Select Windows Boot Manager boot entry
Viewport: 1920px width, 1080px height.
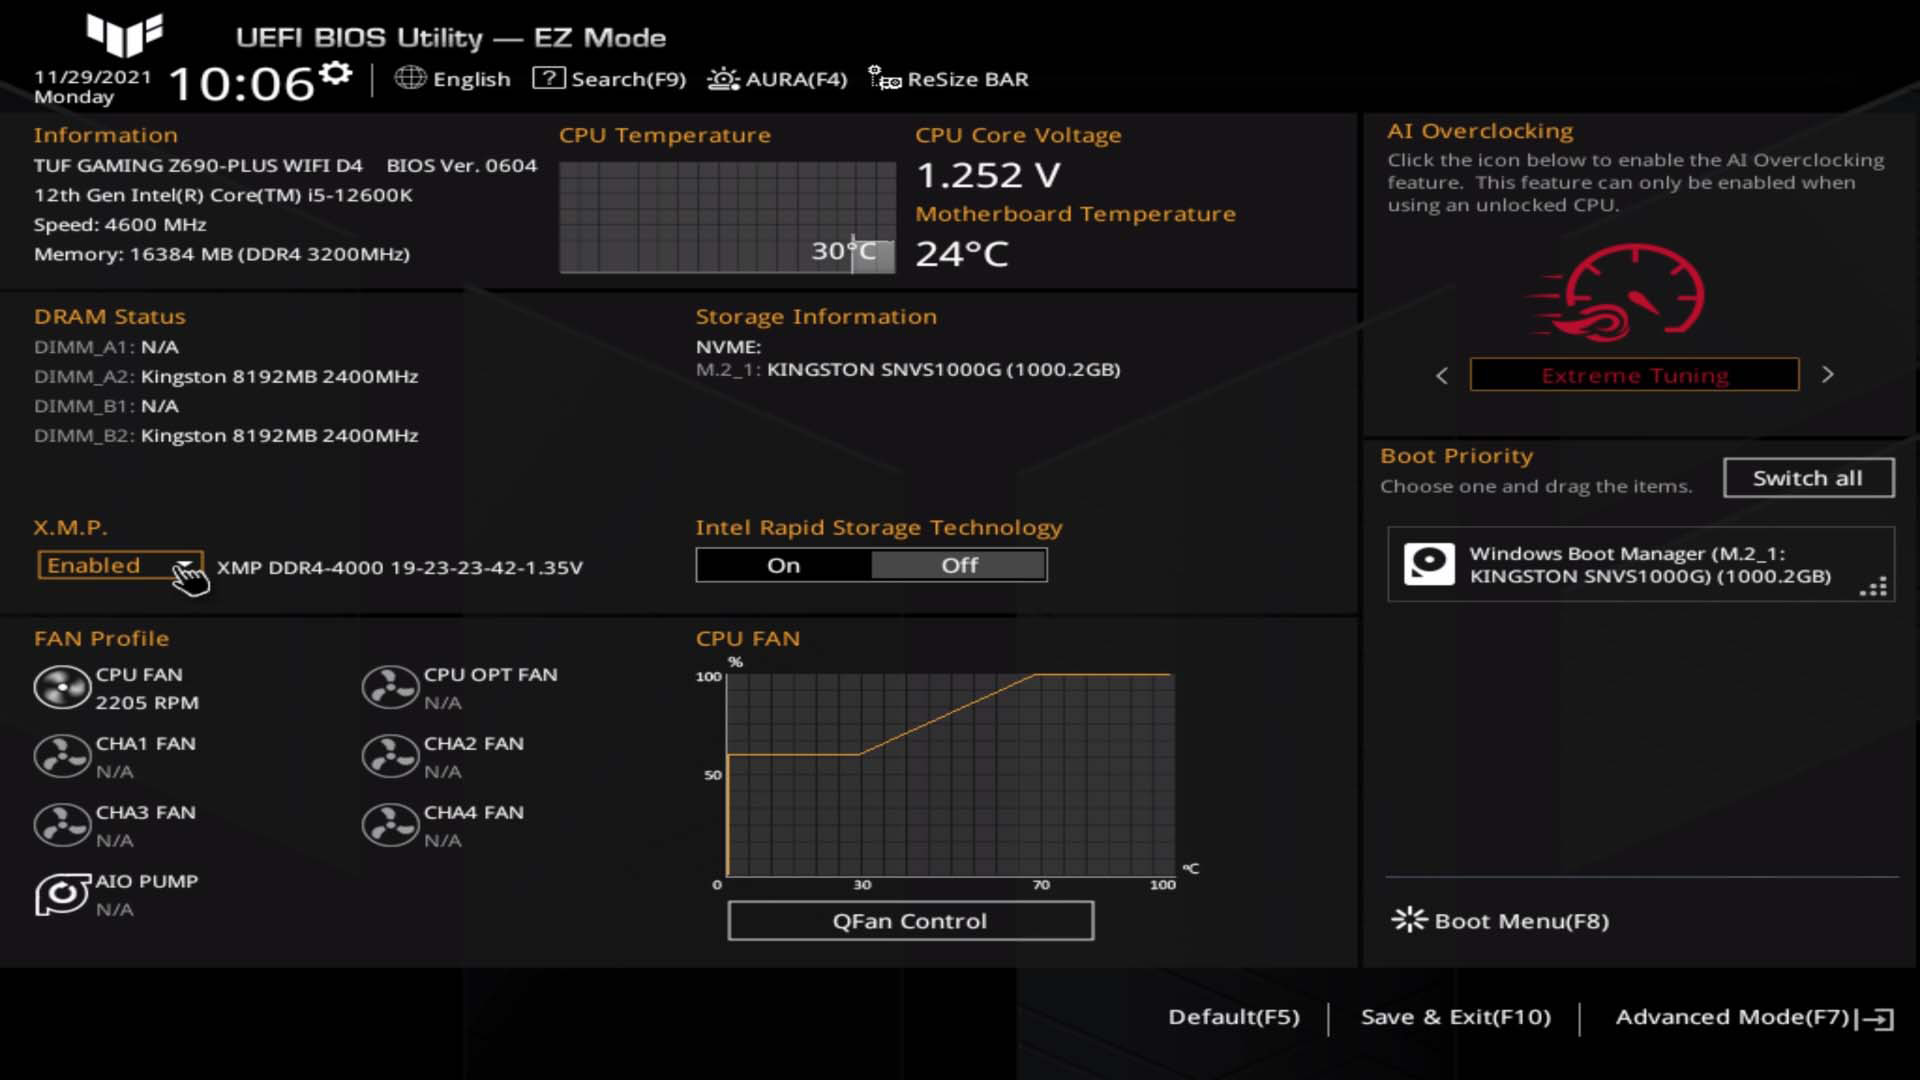point(1640,565)
